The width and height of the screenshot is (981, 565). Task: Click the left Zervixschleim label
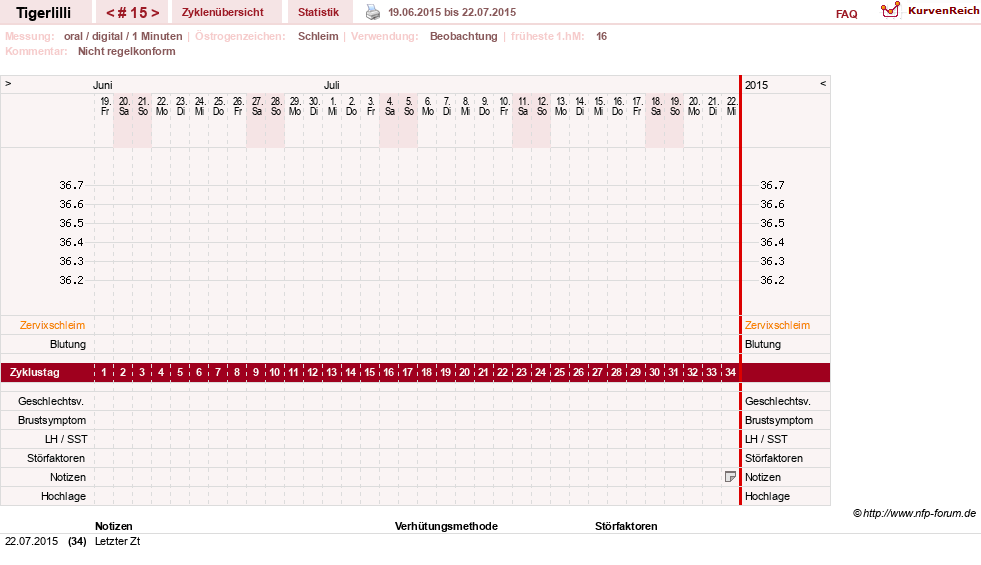(53, 325)
